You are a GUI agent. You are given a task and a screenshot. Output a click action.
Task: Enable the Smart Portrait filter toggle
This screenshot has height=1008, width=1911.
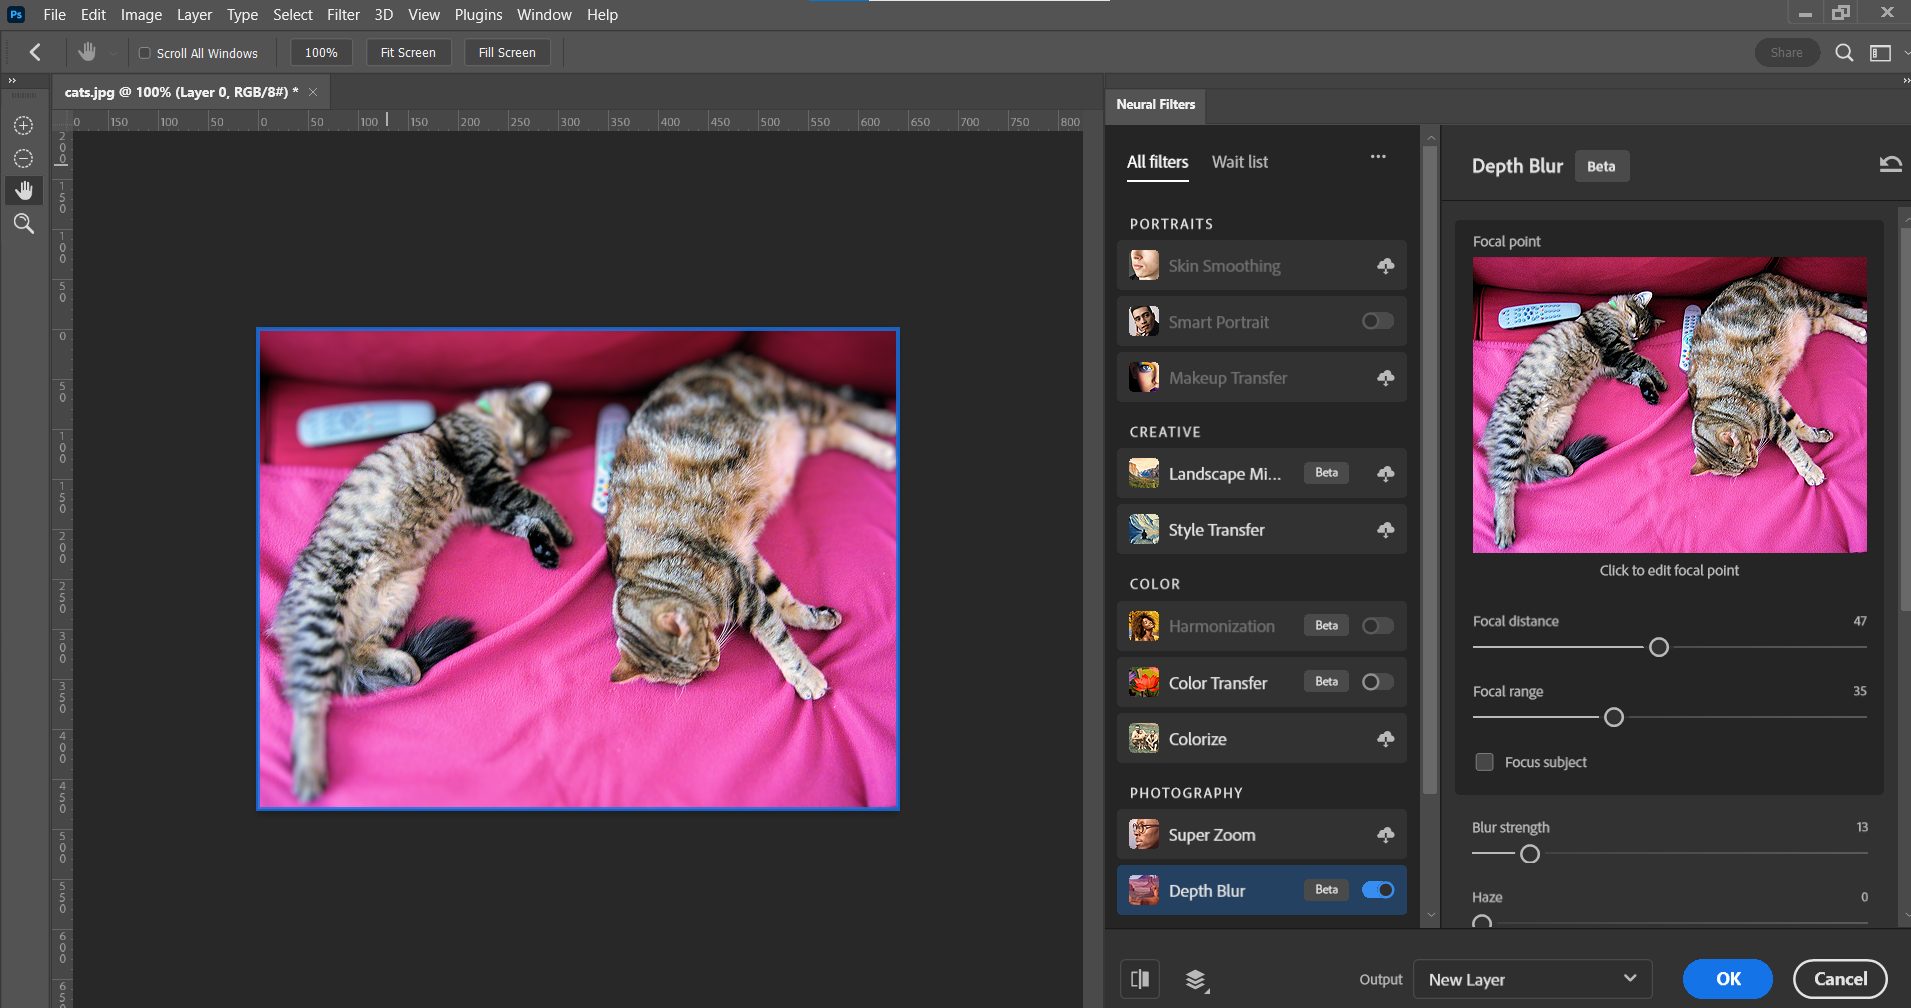pos(1376,321)
